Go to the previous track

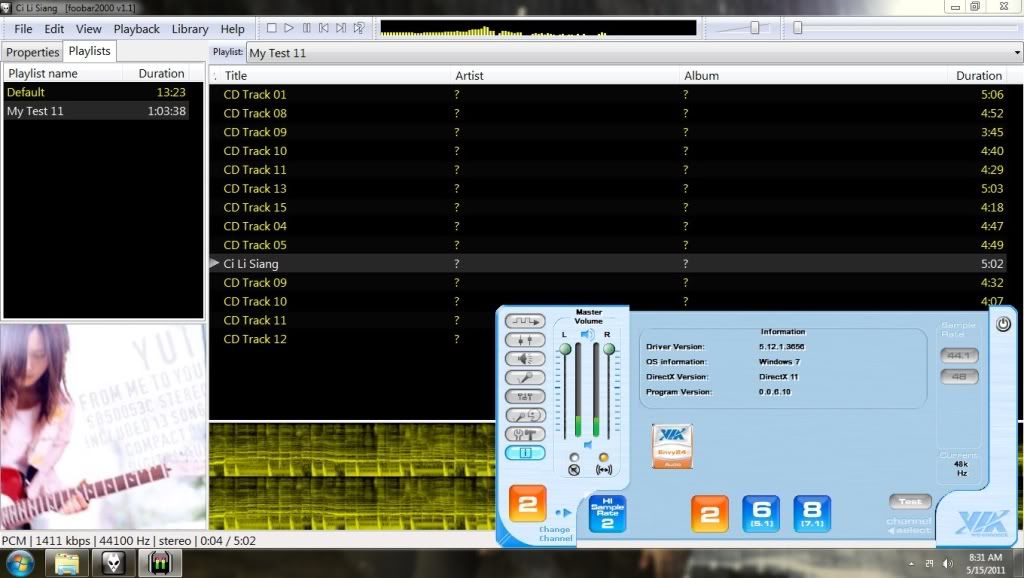pos(324,28)
